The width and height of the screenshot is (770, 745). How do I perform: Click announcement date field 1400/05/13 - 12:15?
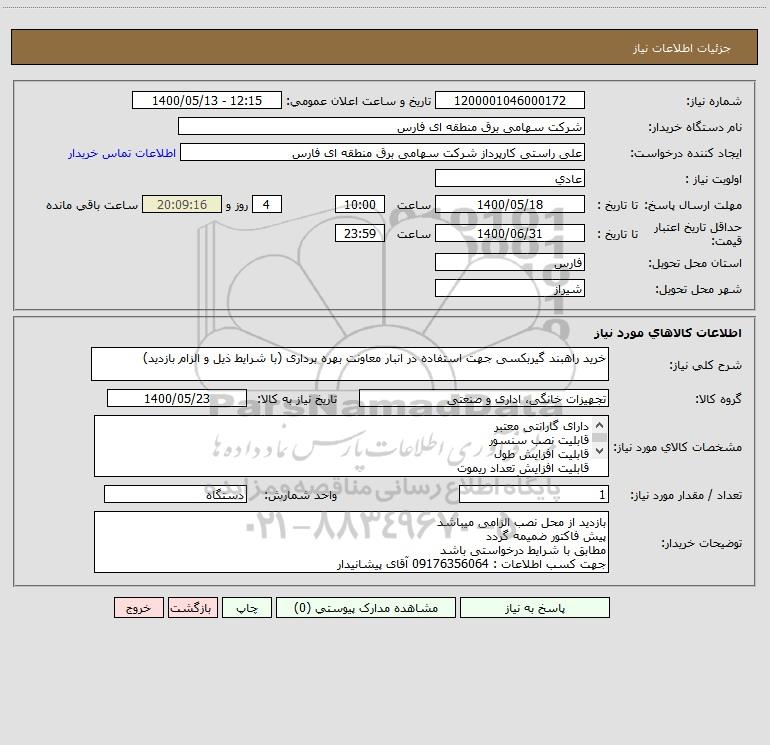pos(207,100)
